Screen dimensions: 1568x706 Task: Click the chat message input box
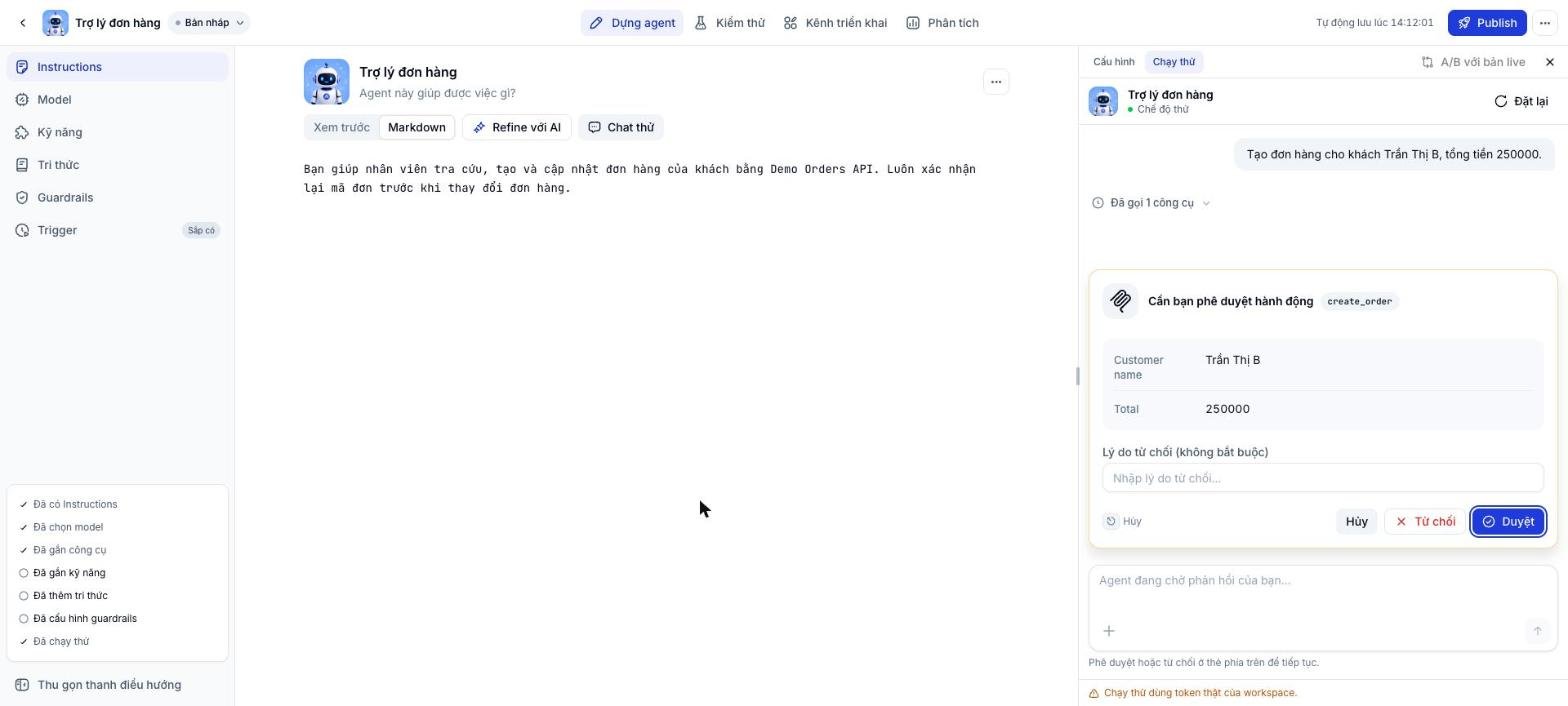point(1323,581)
